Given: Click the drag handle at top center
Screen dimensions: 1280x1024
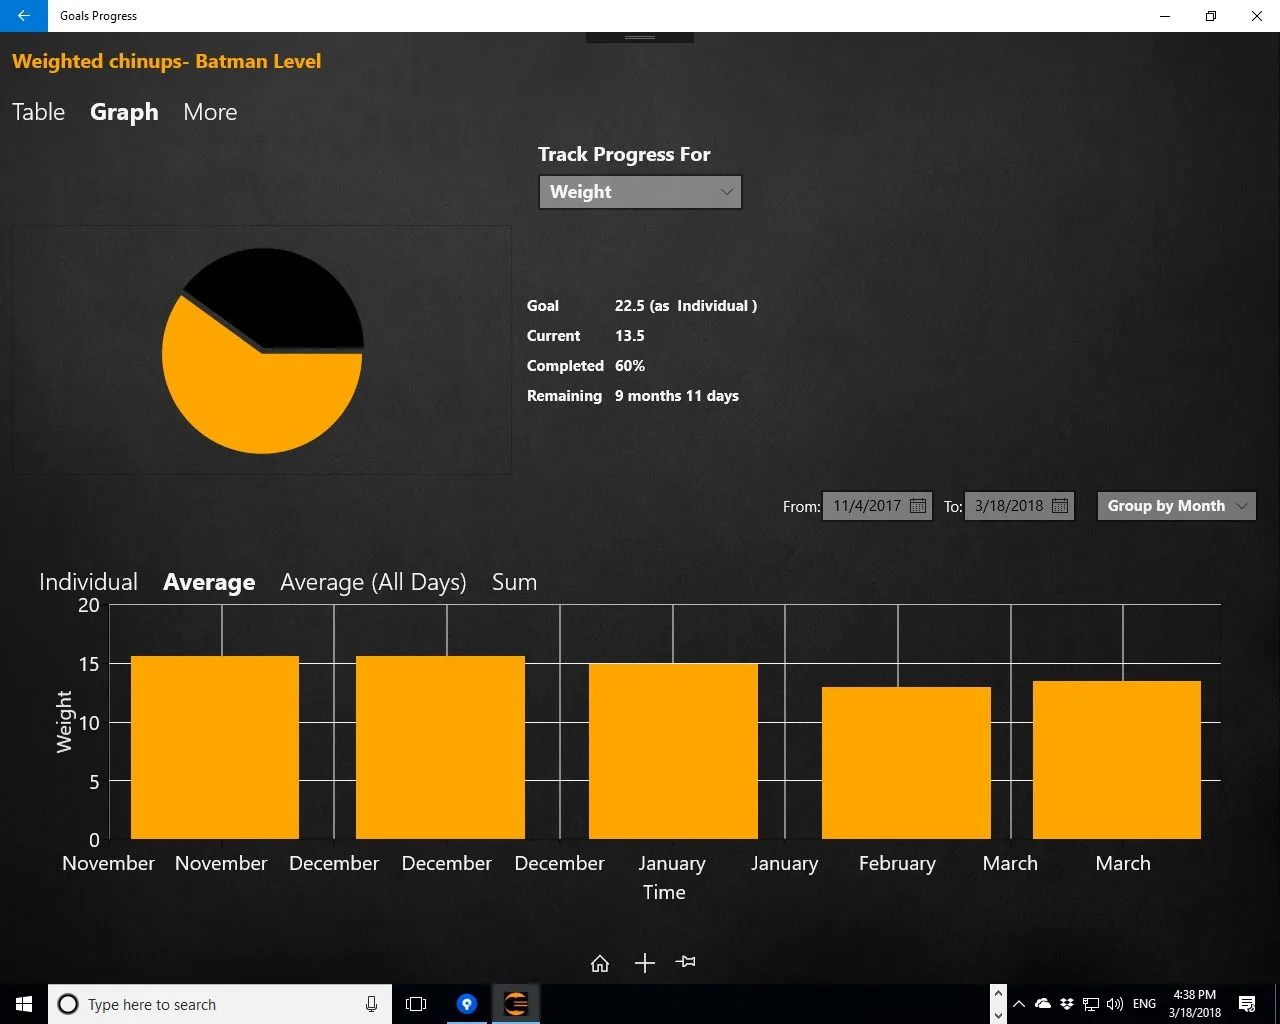Looking at the screenshot, I should 640,37.
